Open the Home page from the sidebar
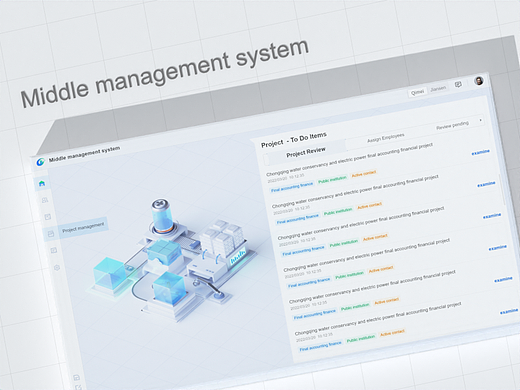The height and width of the screenshot is (390, 520). click(42, 183)
